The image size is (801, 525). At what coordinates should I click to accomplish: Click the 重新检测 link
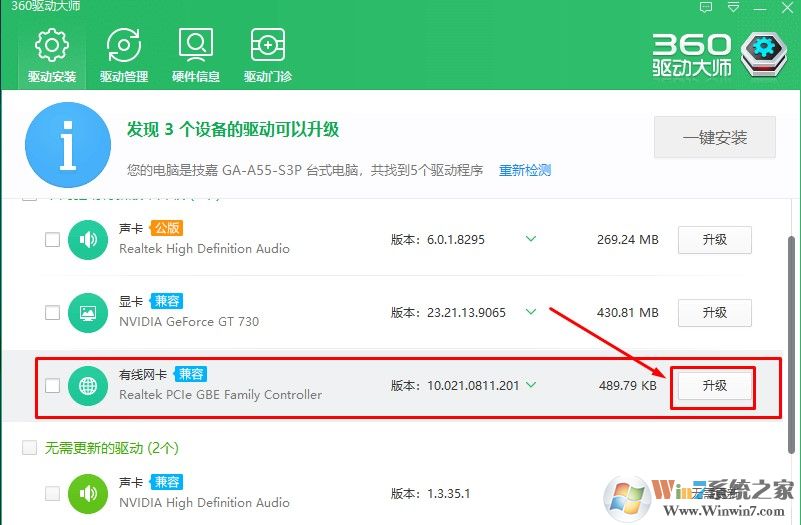click(x=525, y=170)
